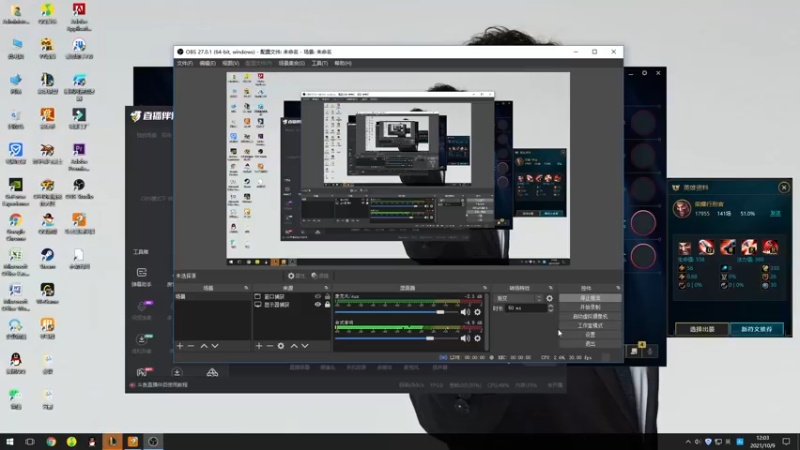Adjust the desktop audio volume slider
The height and width of the screenshot is (450, 800).
(x=430, y=338)
